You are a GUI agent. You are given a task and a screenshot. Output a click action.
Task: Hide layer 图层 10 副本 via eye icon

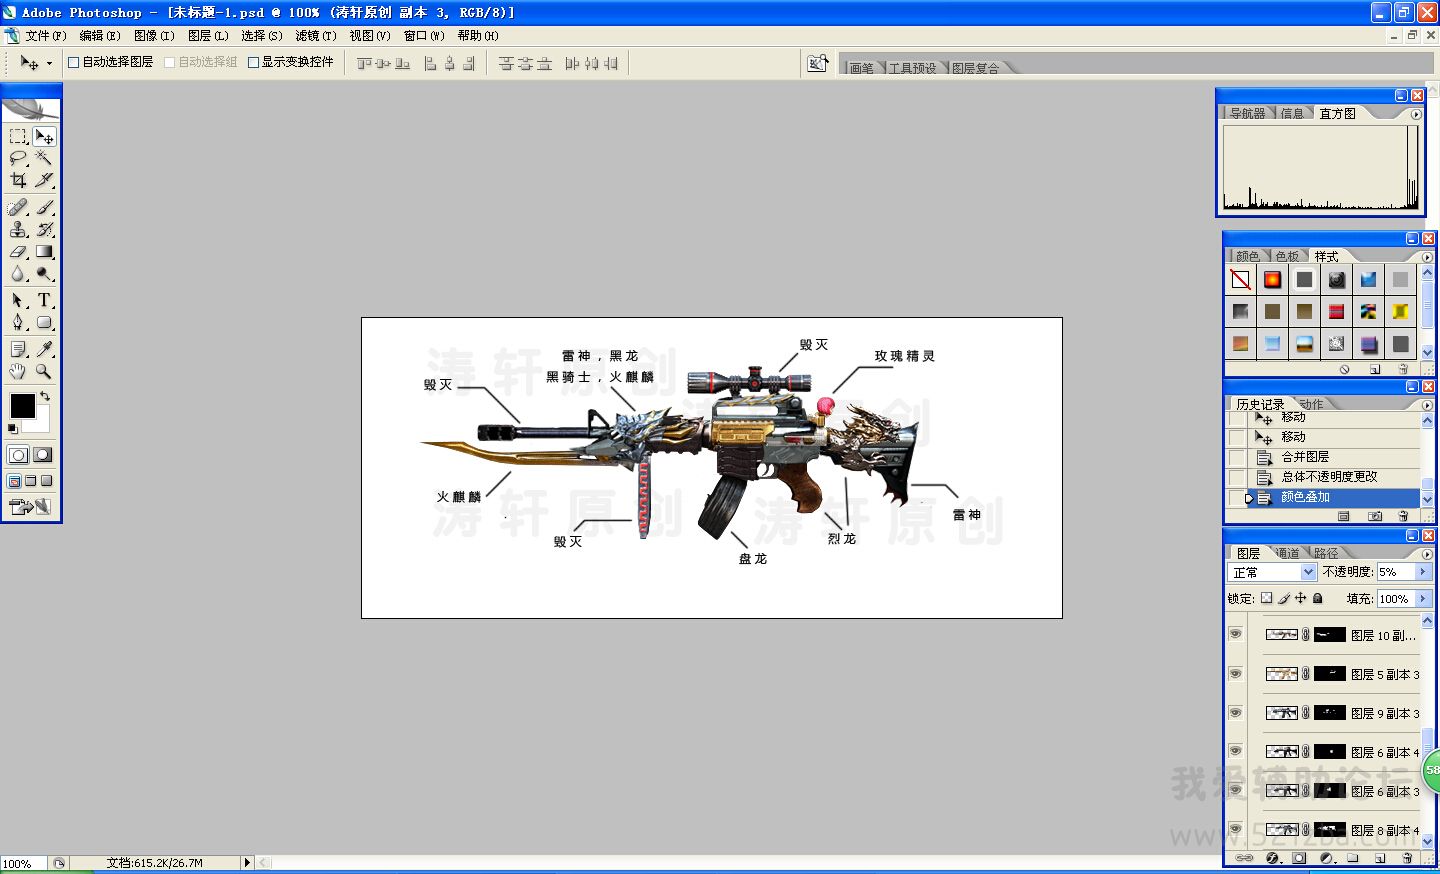click(1236, 634)
